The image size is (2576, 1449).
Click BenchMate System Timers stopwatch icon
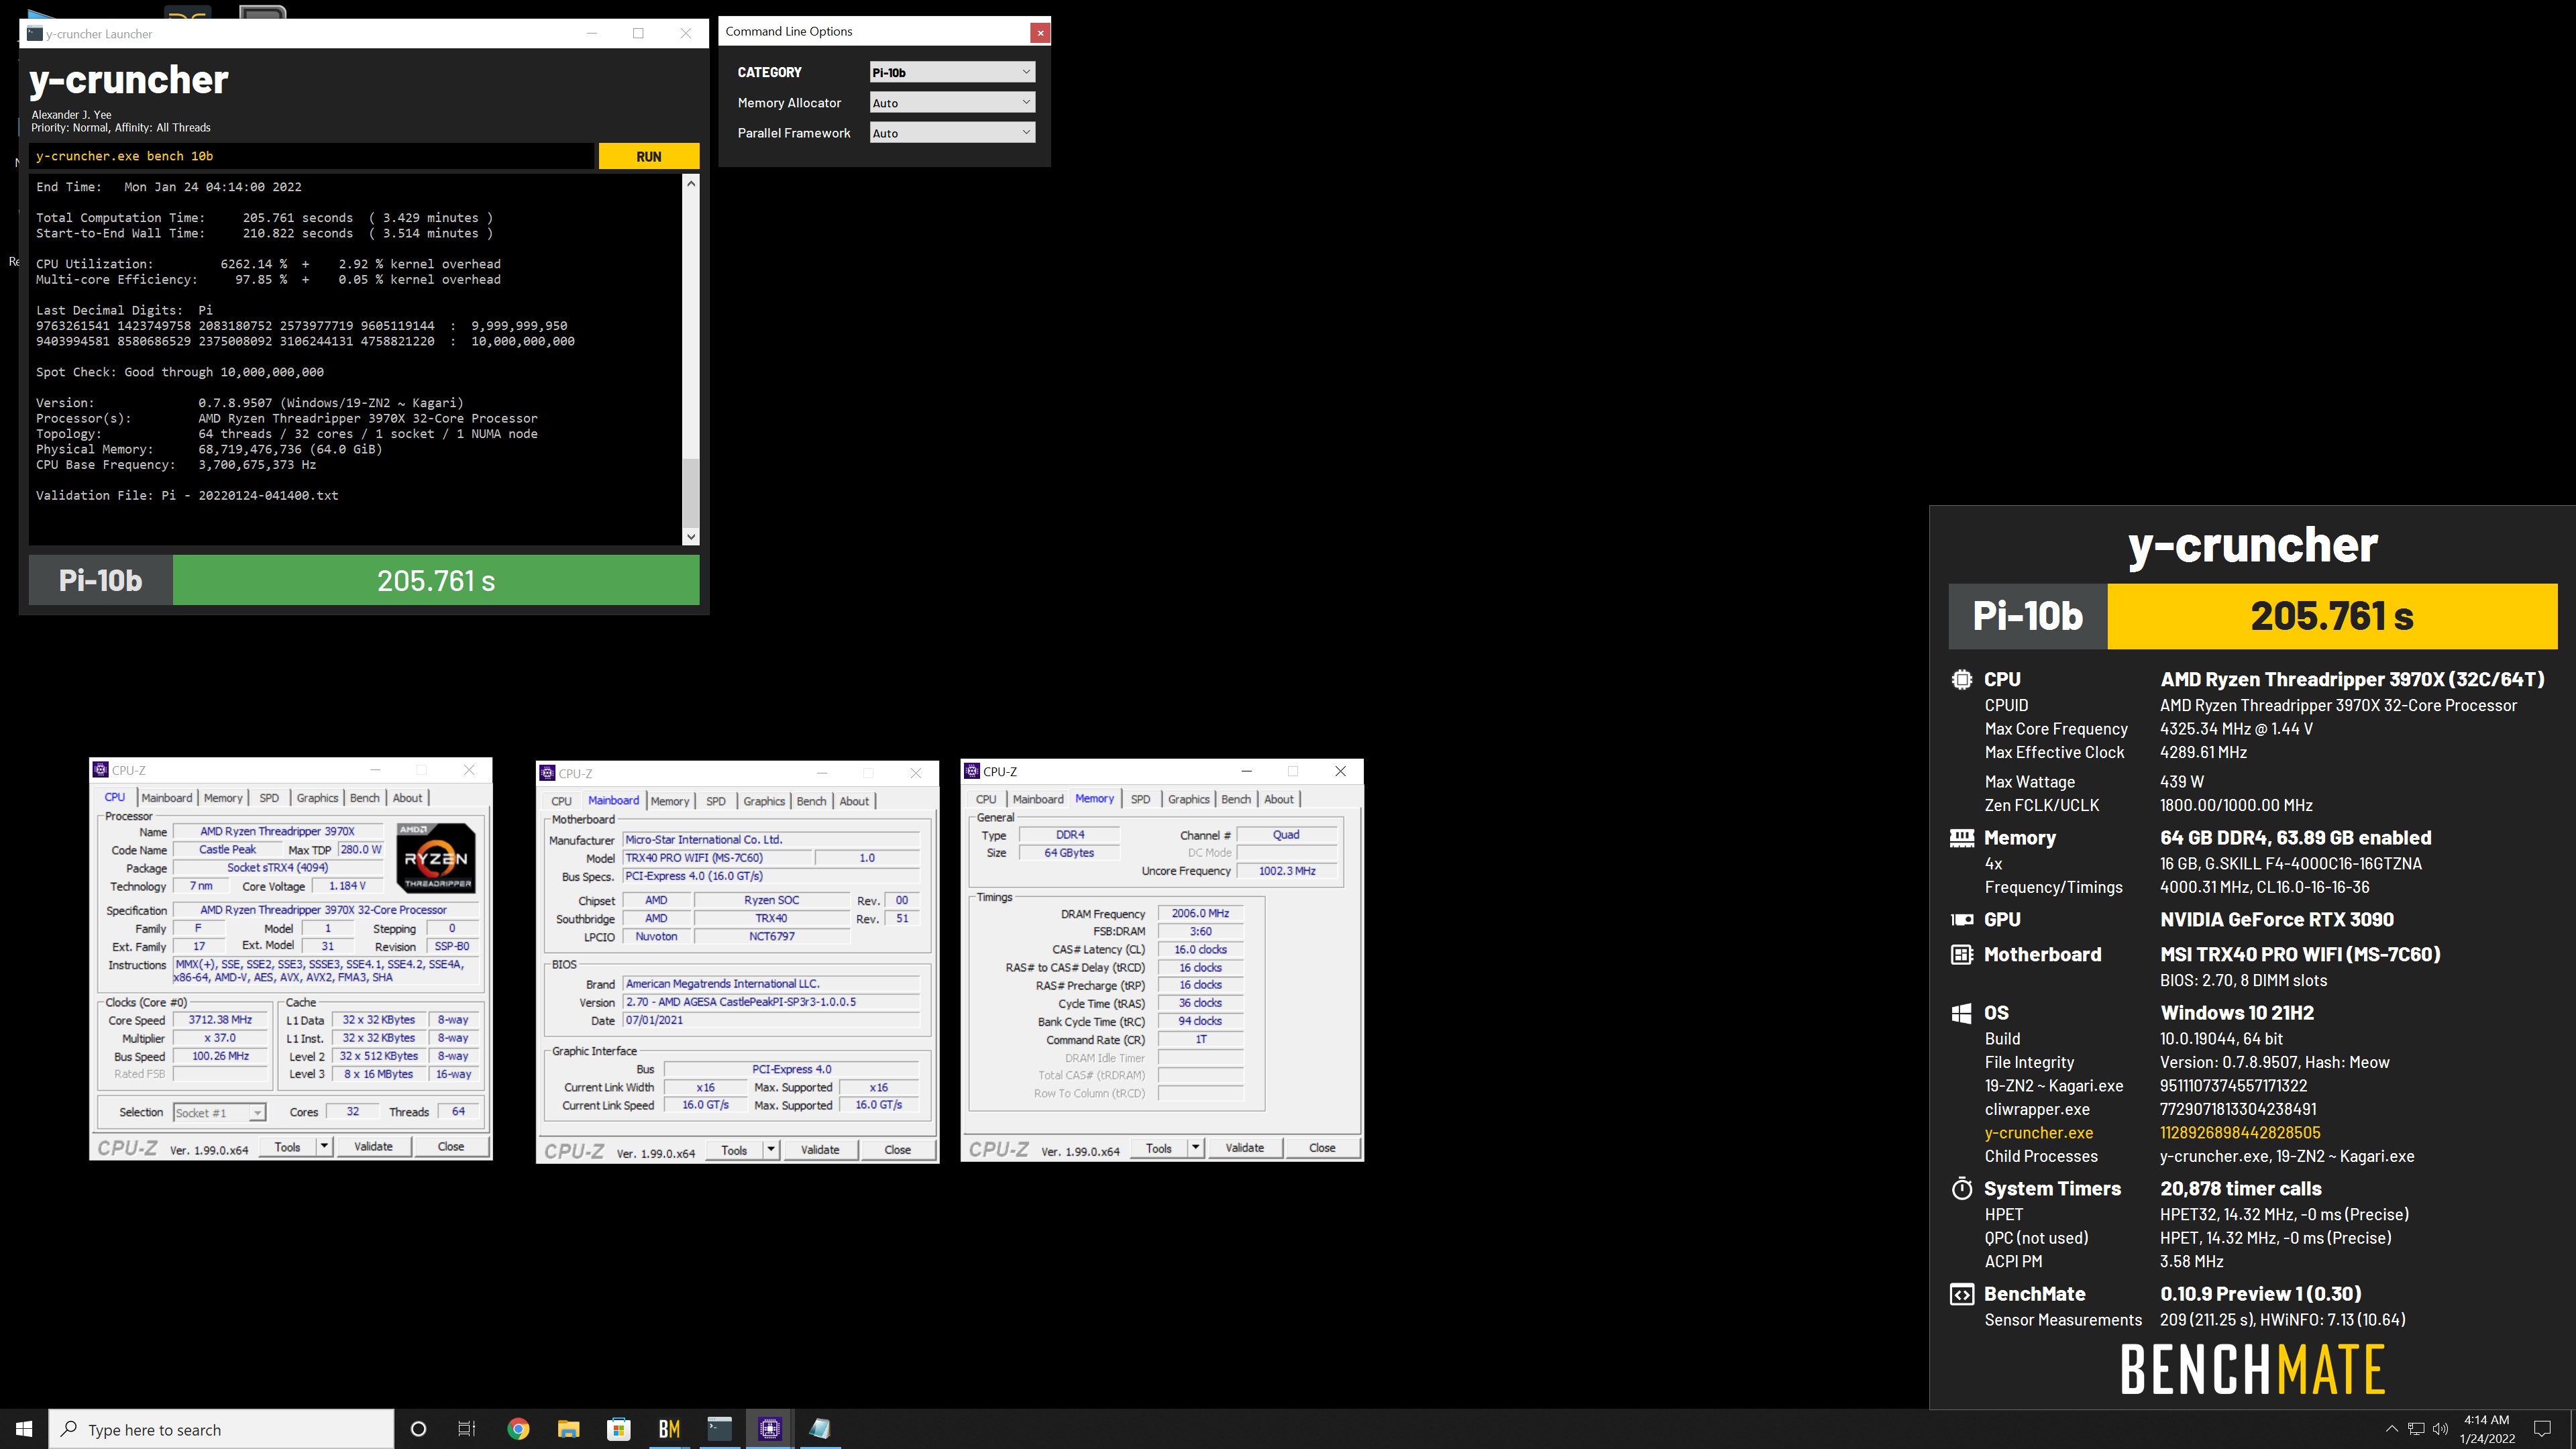pyautogui.click(x=1962, y=1188)
